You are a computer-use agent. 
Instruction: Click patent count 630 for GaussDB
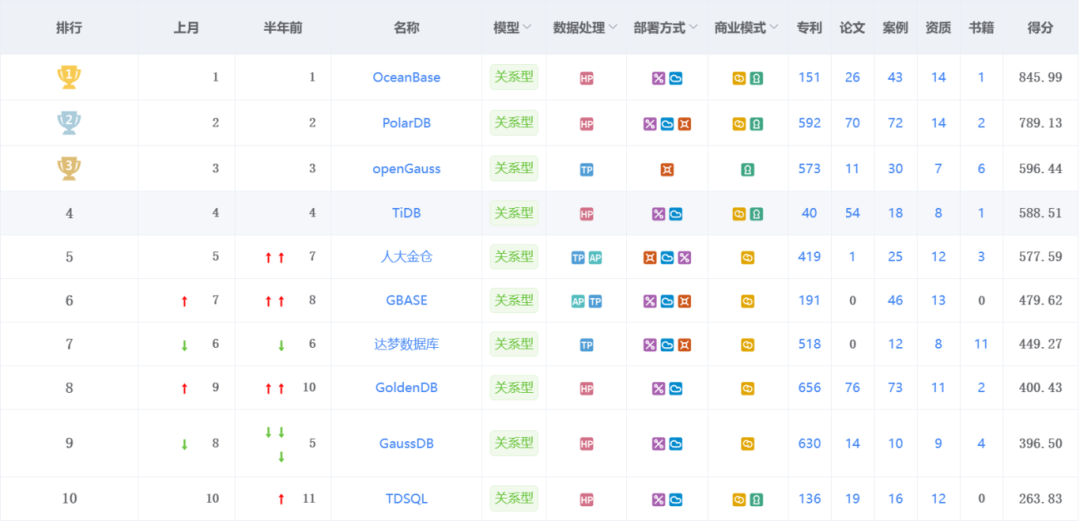pos(809,443)
